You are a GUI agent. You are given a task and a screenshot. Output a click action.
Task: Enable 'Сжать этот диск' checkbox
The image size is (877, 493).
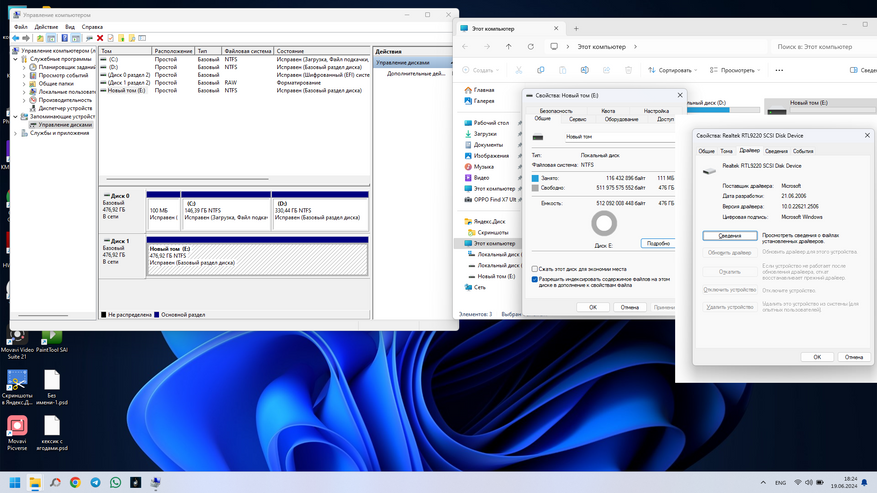coord(535,269)
